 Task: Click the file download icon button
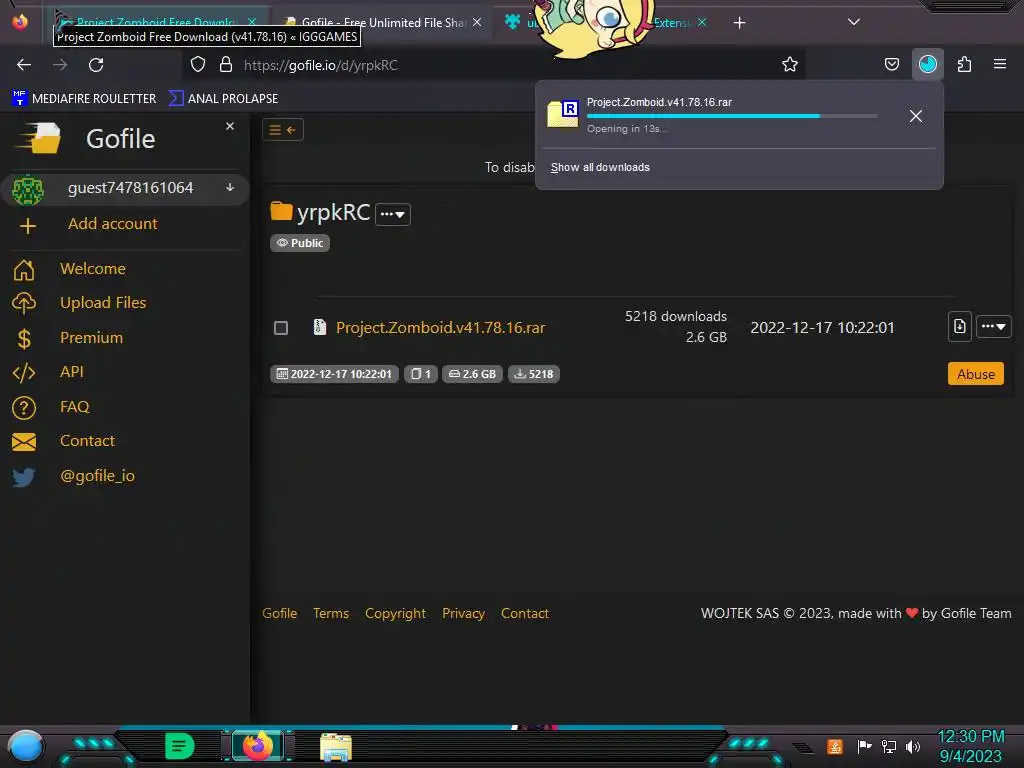(x=959, y=327)
